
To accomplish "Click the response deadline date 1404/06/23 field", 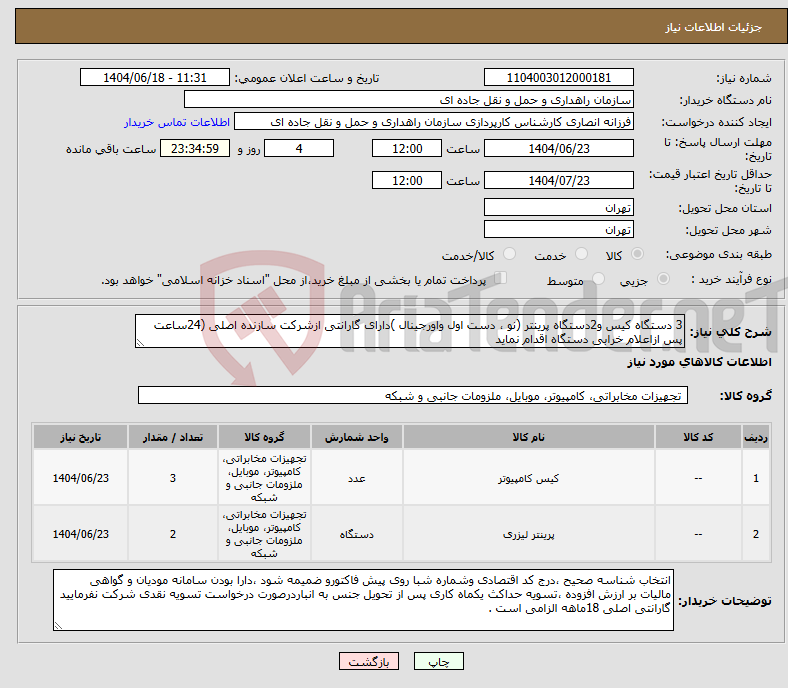I will pos(559,148).
